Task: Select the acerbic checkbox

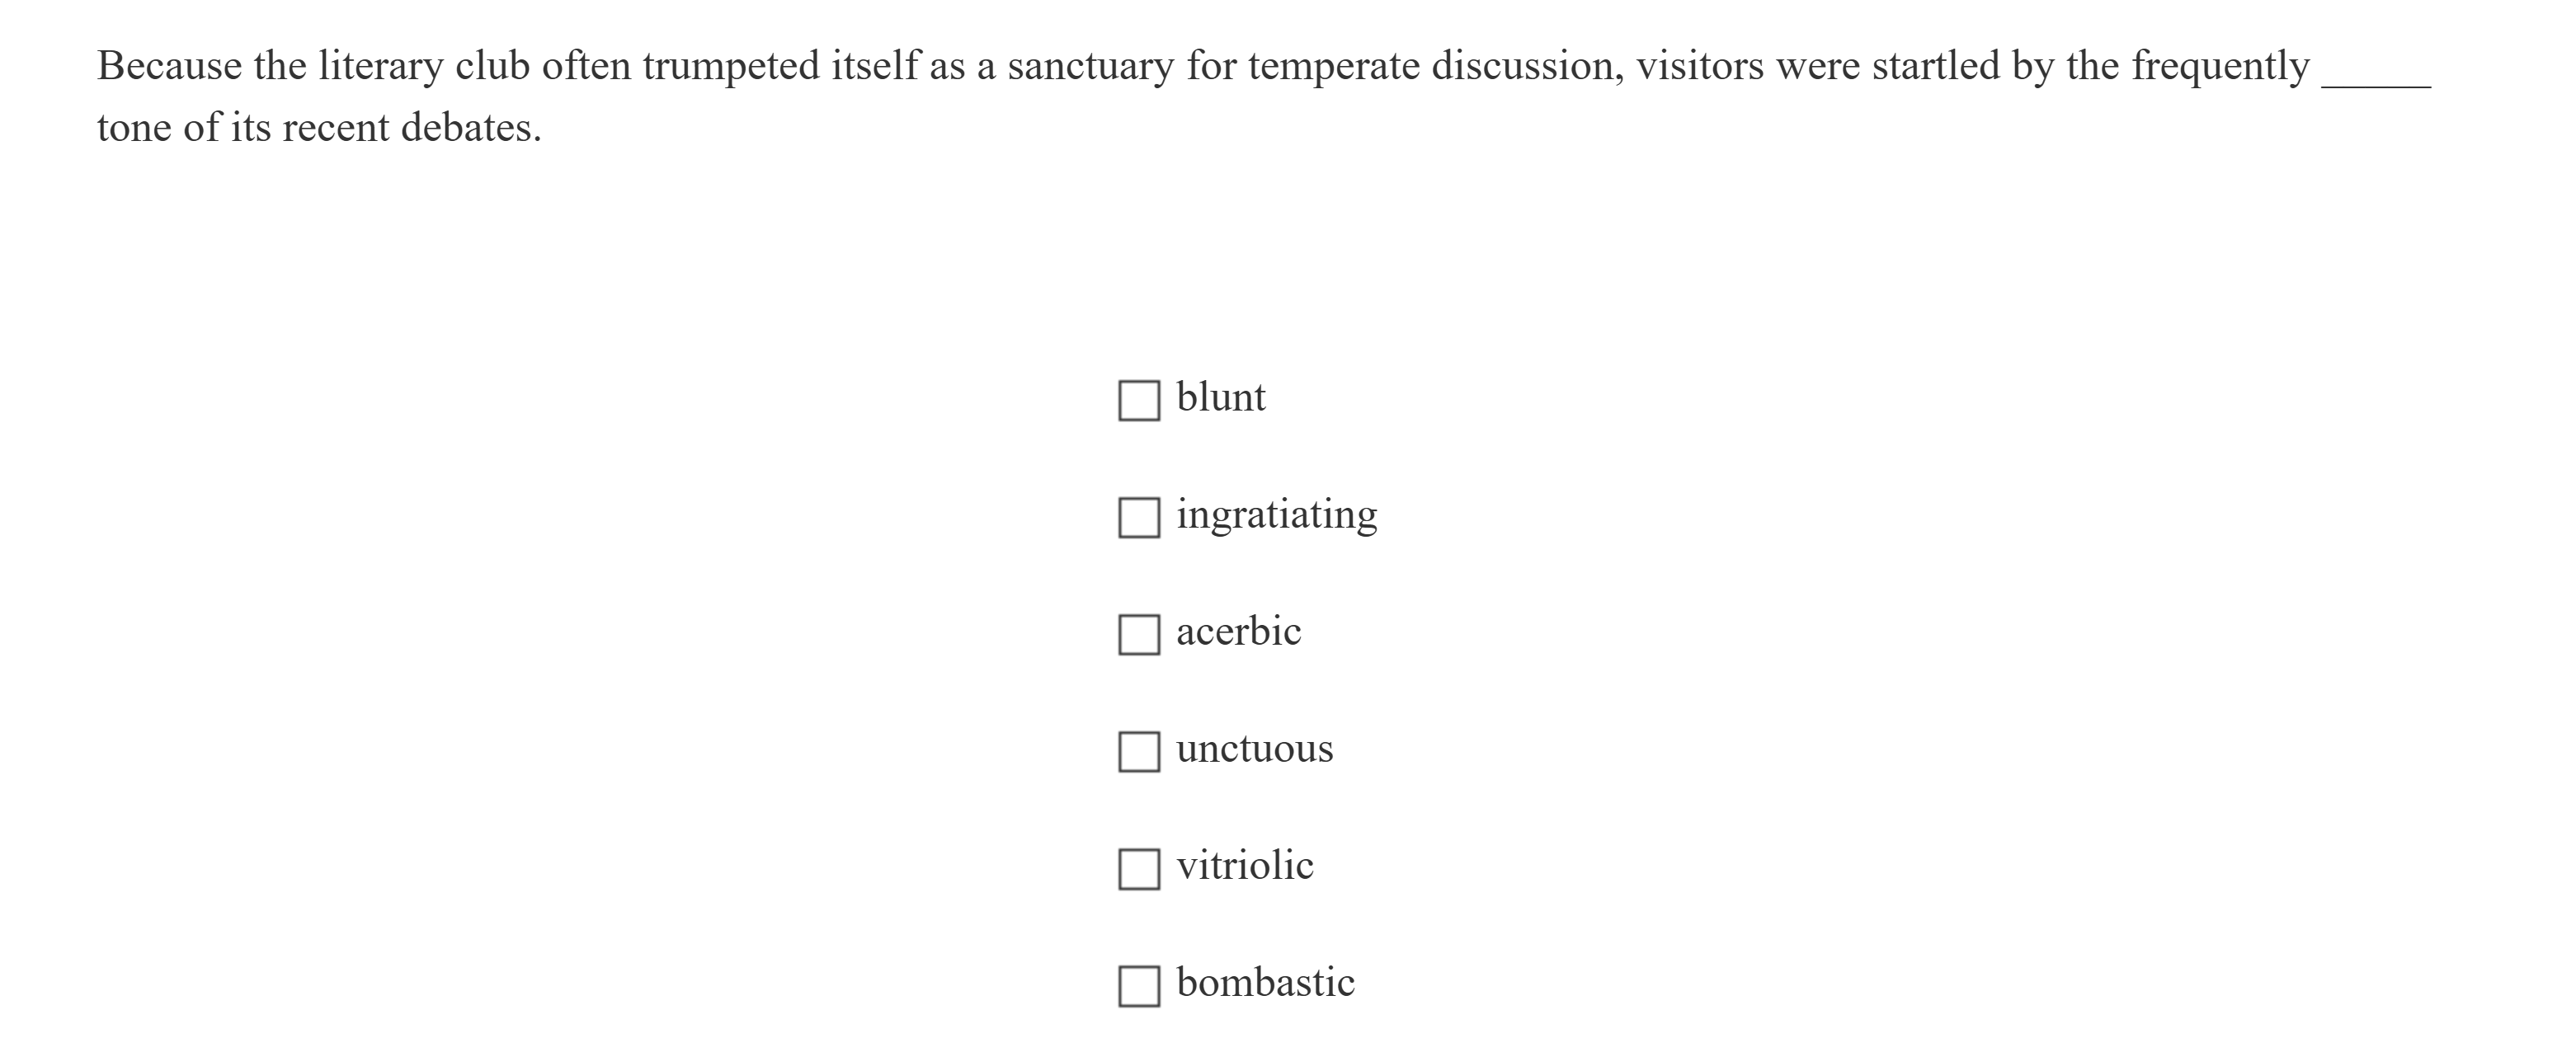Action: point(1138,634)
